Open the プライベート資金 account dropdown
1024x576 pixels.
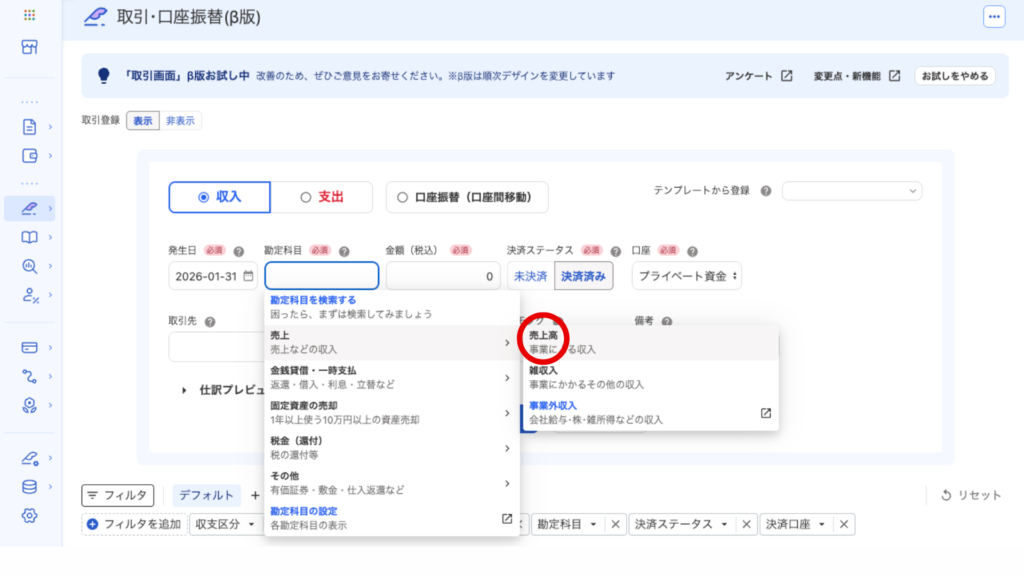[686, 275]
